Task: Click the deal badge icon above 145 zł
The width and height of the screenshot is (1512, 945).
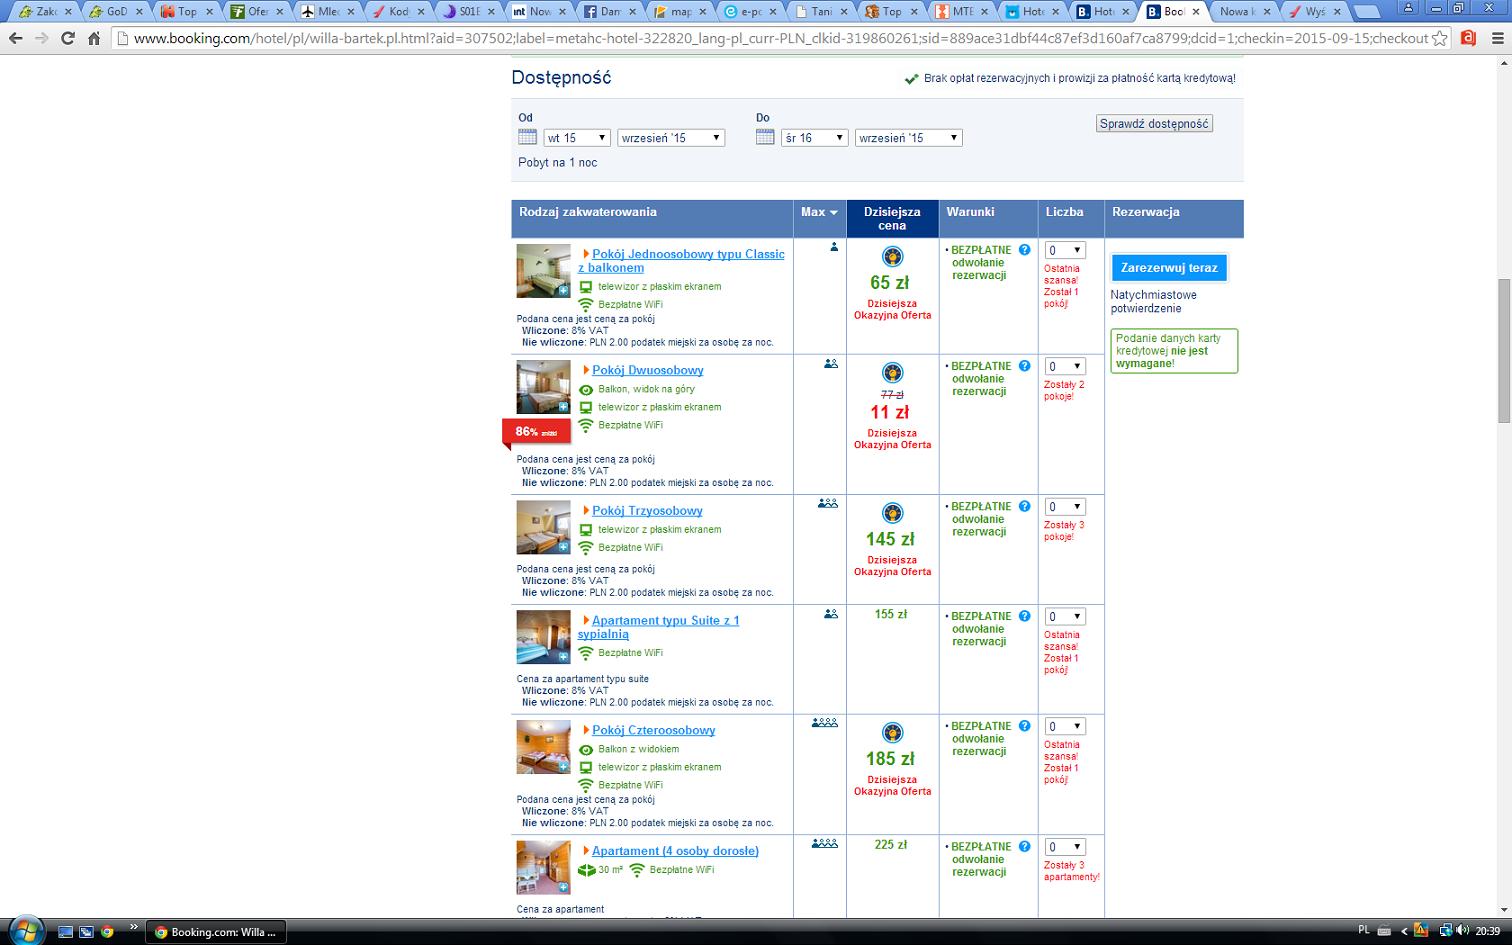Action: coord(892,513)
